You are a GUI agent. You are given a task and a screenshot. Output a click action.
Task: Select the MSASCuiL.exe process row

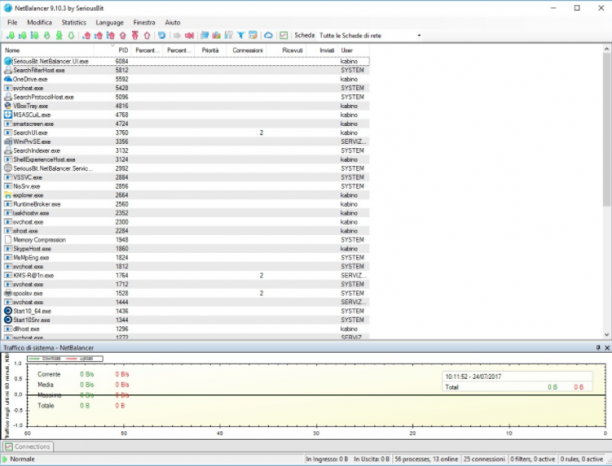186,115
